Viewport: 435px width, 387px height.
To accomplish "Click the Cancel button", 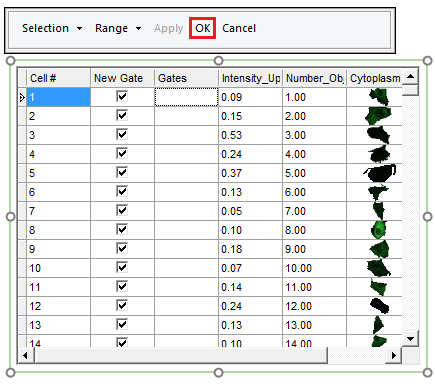I will [239, 28].
